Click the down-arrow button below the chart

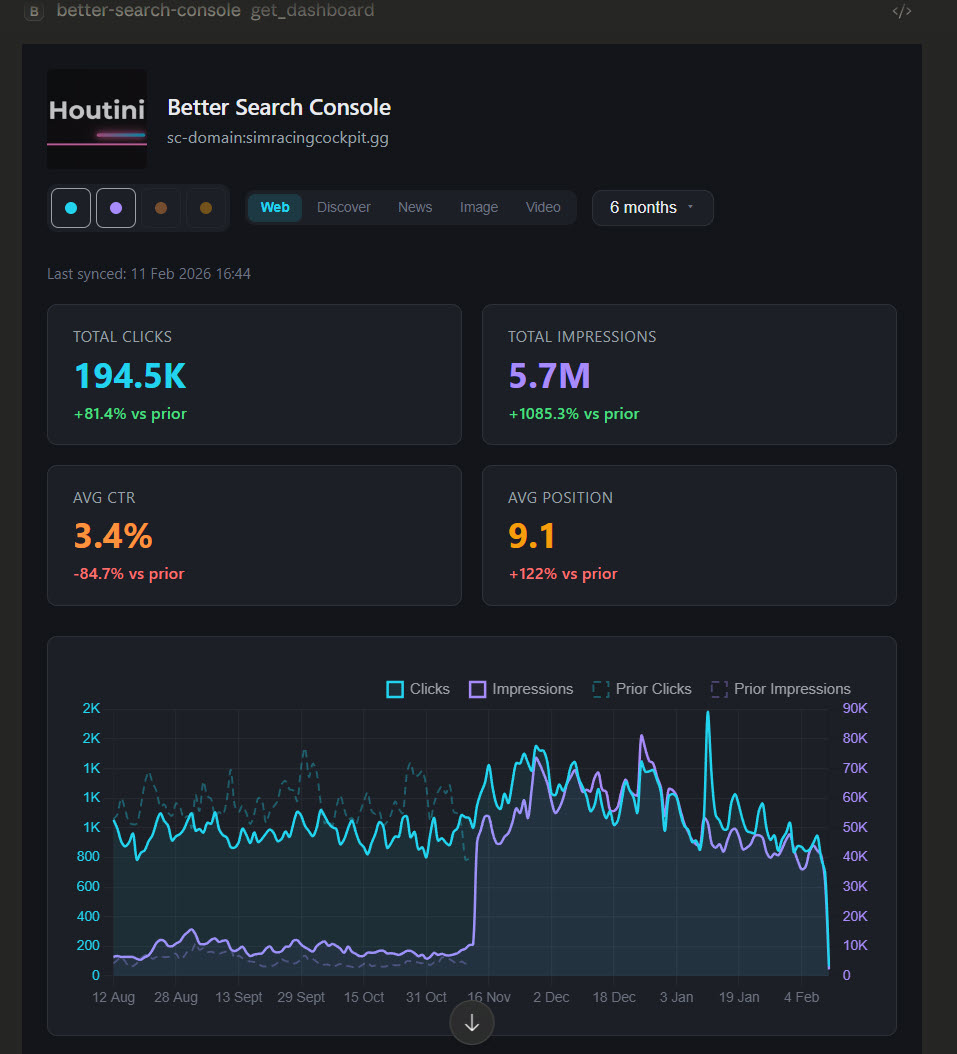tap(471, 1022)
